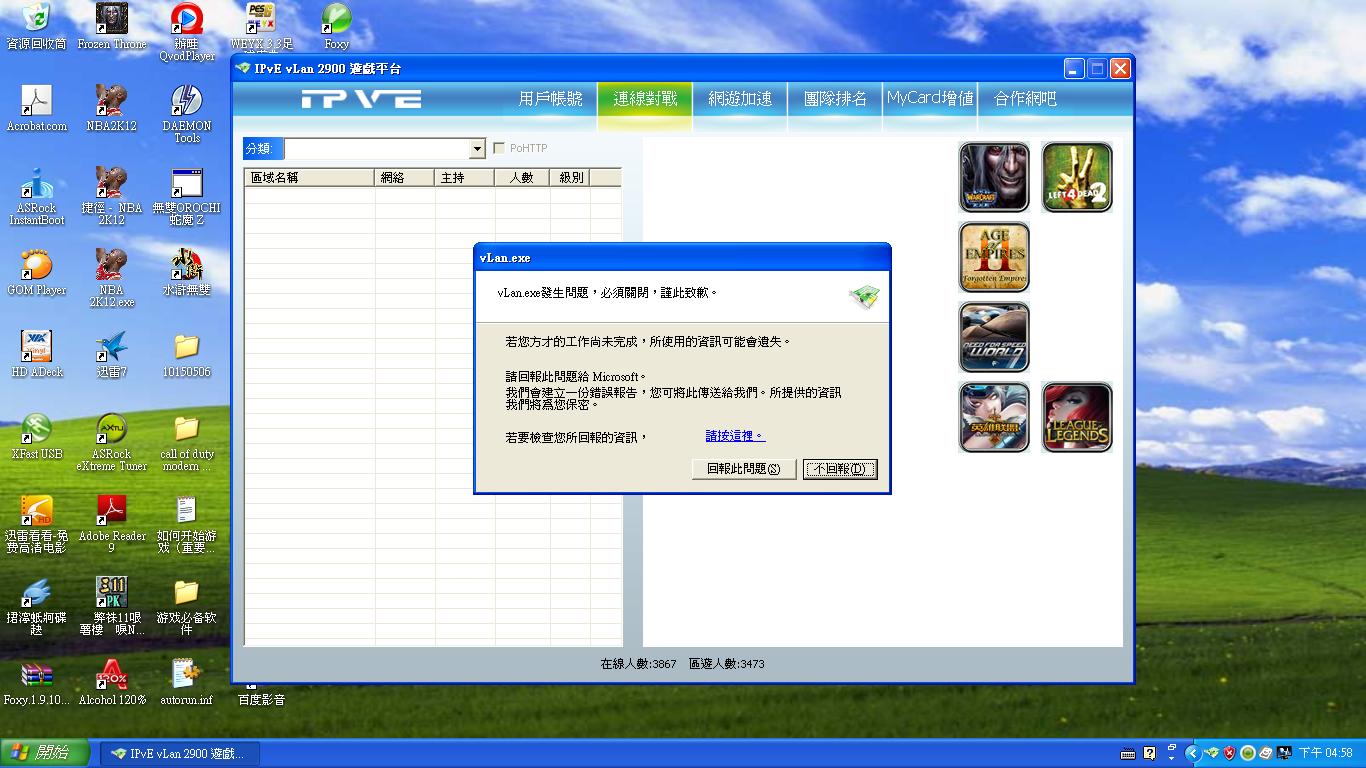Go to the 團隊排名 tab
This screenshot has width=1366, height=768.
click(x=835, y=98)
